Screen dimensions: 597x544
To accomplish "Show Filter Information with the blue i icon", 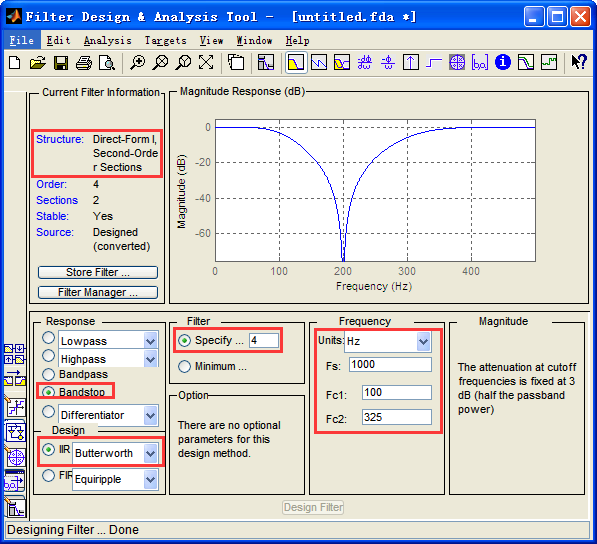I will (x=503, y=62).
